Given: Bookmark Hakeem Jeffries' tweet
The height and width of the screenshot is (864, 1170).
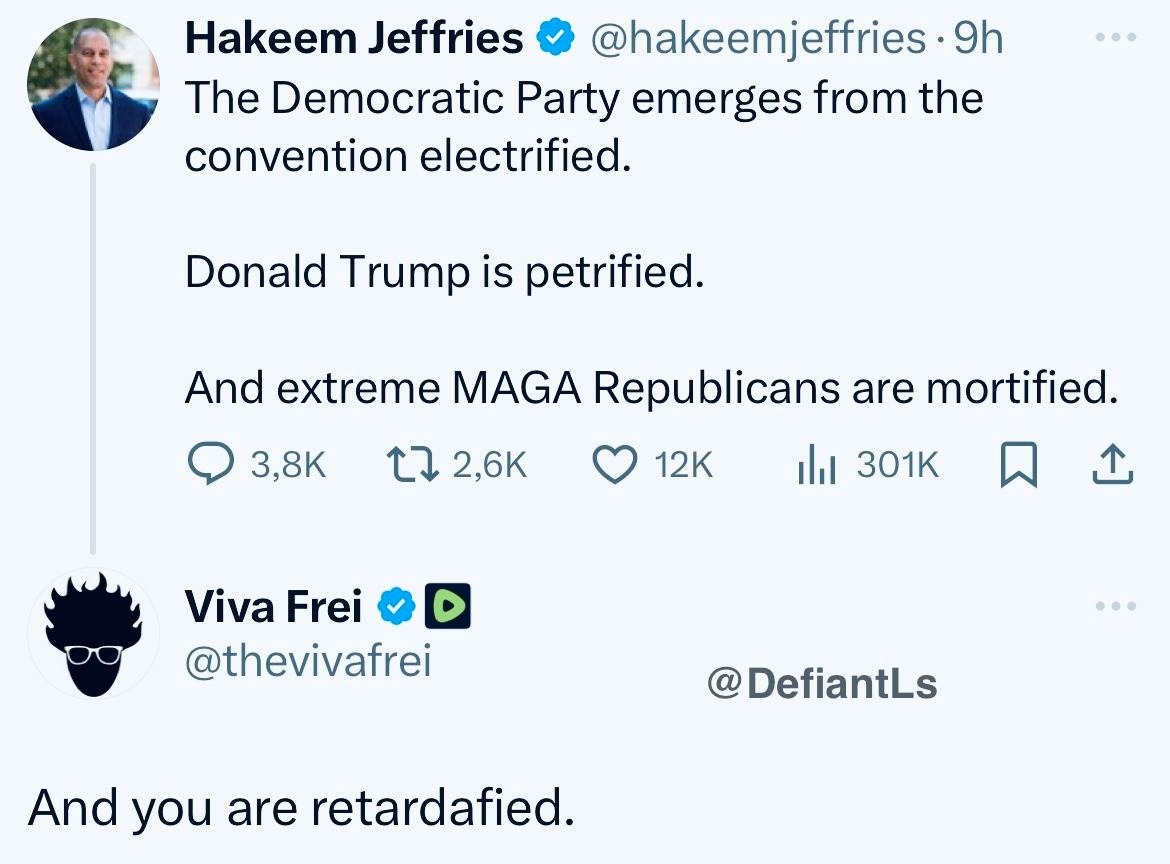Looking at the screenshot, I should (x=1016, y=465).
